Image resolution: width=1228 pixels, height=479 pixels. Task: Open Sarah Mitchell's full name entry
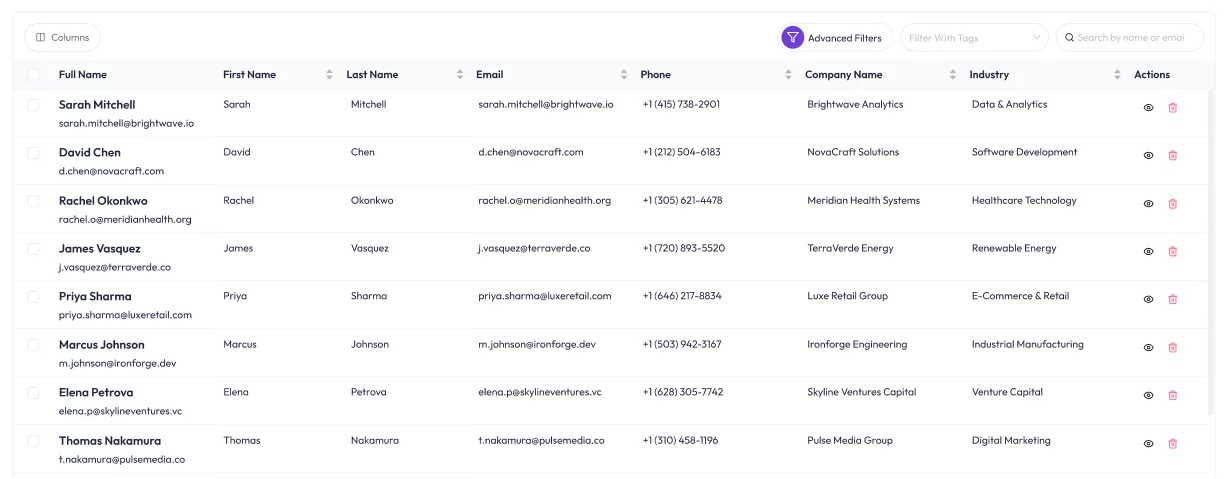pos(97,105)
